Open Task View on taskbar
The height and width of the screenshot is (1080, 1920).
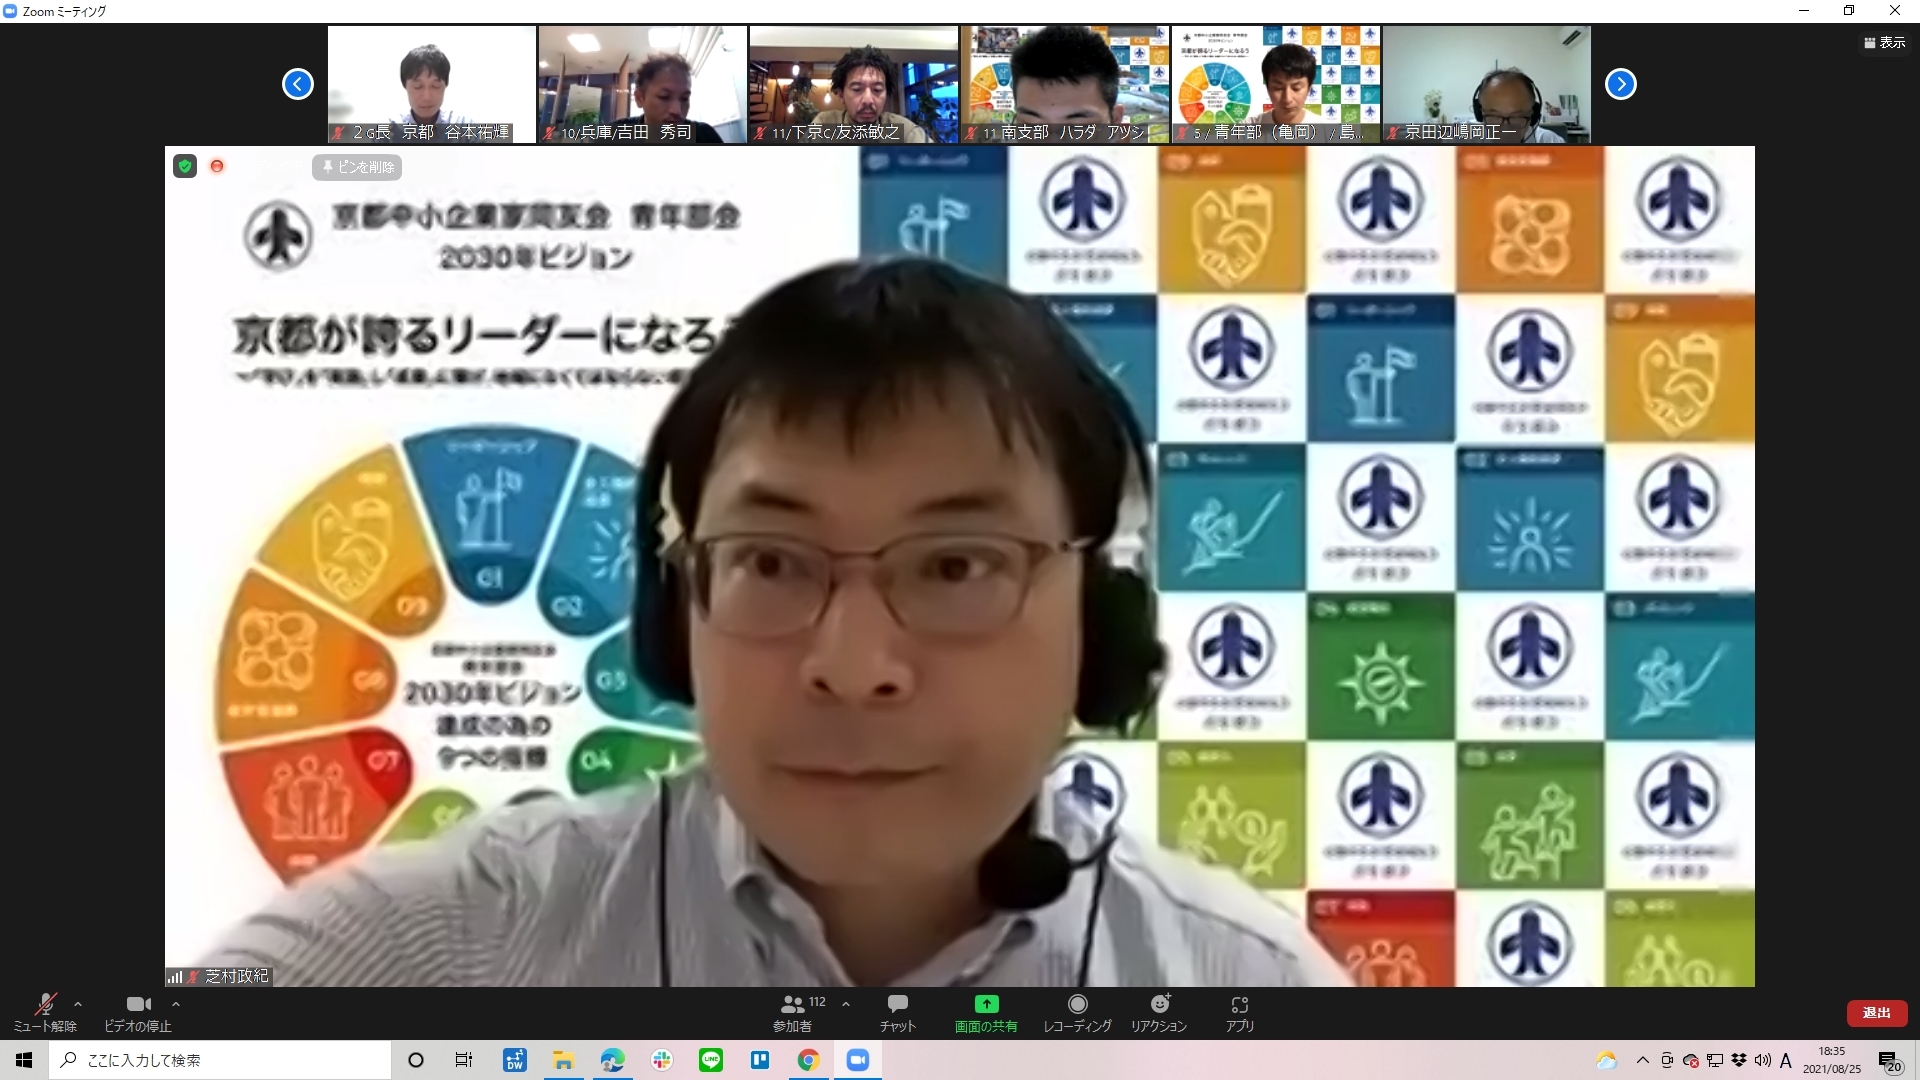pyautogui.click(x=464, y=1060)
